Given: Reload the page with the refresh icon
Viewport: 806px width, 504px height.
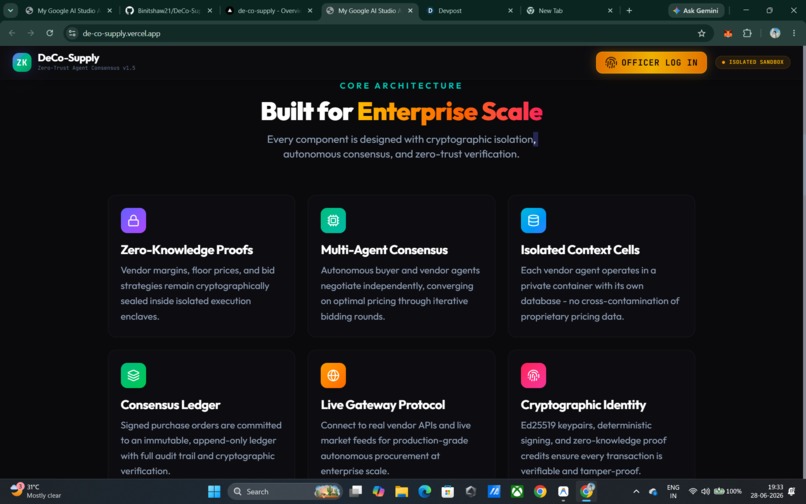Looking at the screenshot, I should [x=49, y=33].
